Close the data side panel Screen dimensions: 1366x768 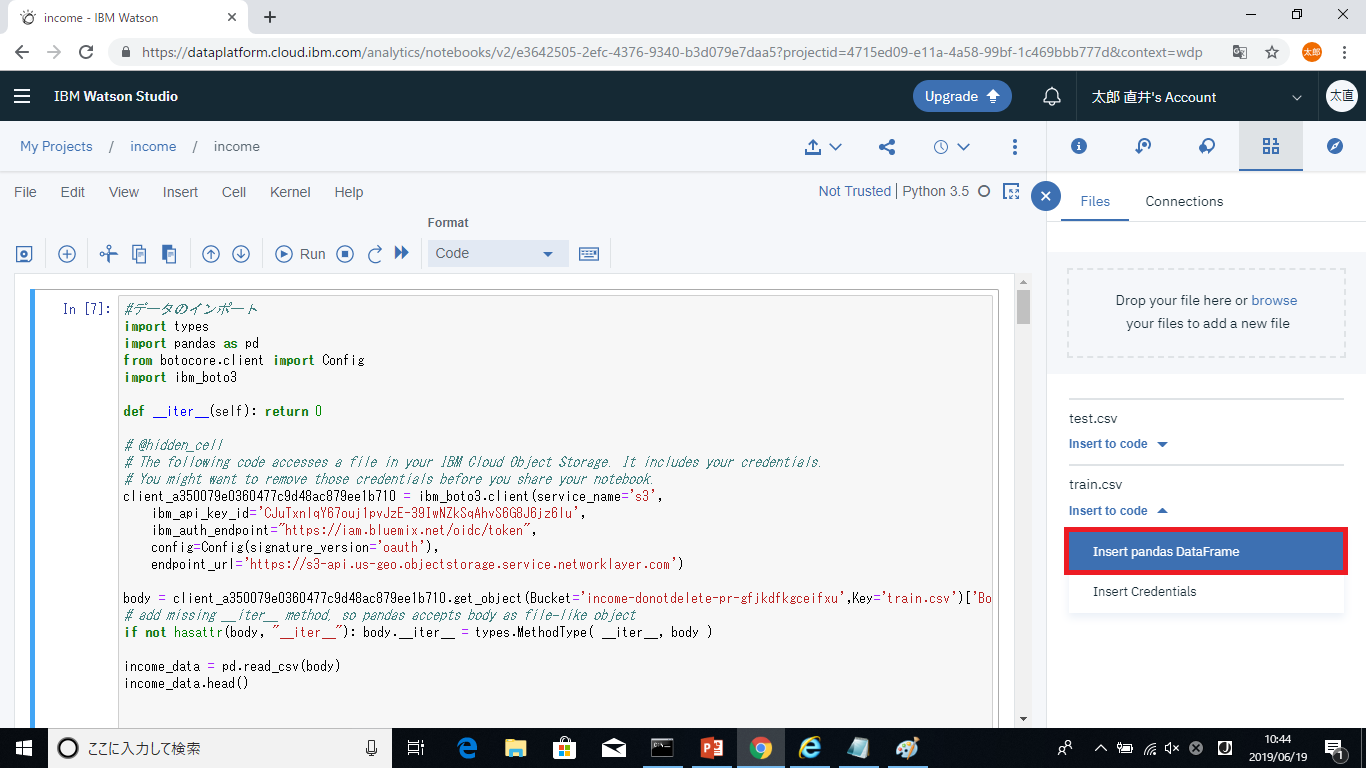pos(1045,196)
